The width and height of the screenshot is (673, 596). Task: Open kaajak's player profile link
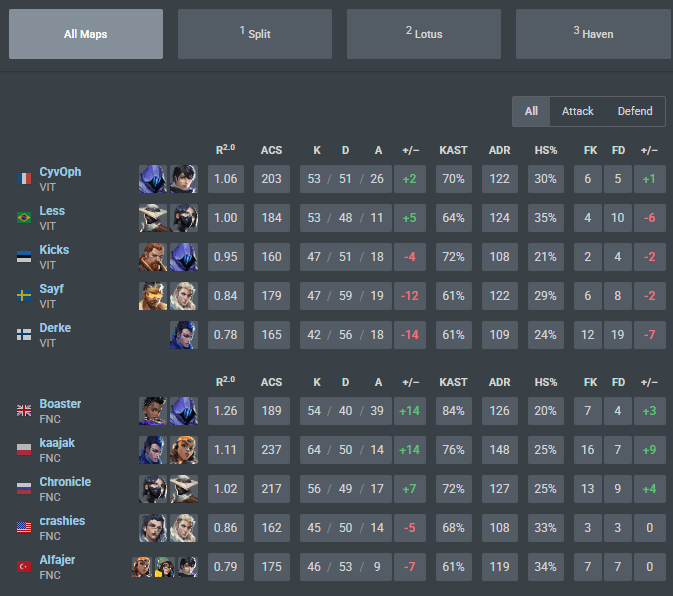(57, 443)
